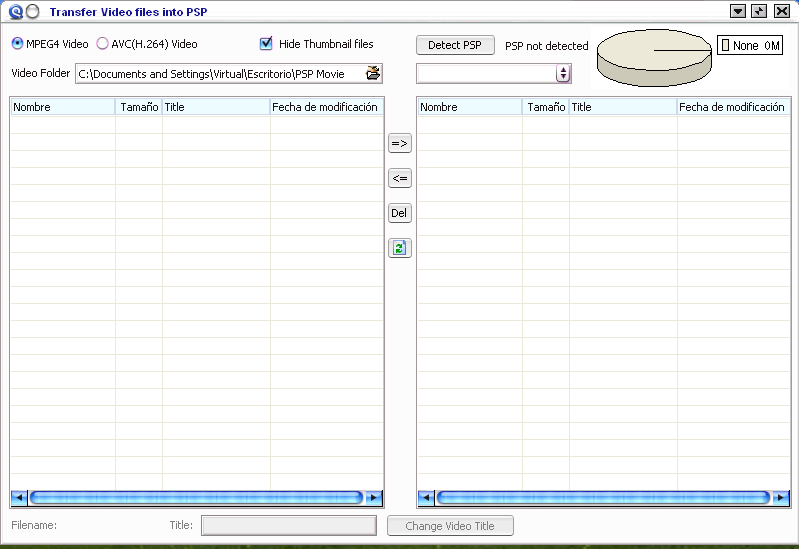
Task: Sort left list by Nombre column
Action: click(x=63, y=107)
